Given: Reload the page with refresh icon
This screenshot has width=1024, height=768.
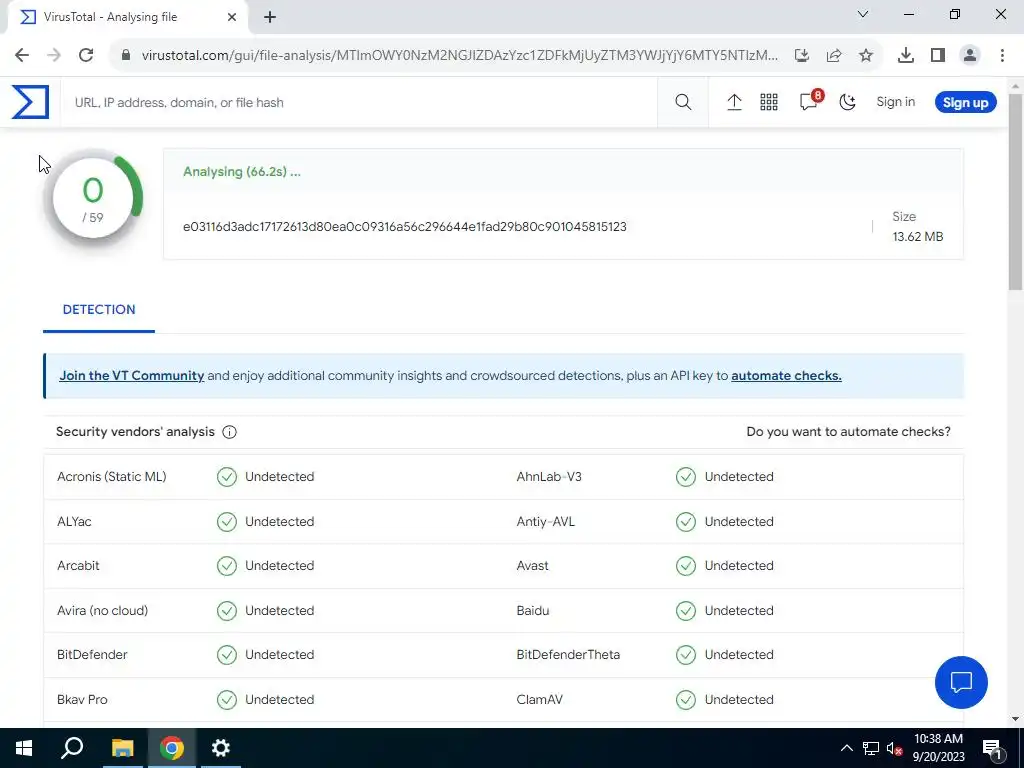Looking at the screenshot, I should point(86,55).
